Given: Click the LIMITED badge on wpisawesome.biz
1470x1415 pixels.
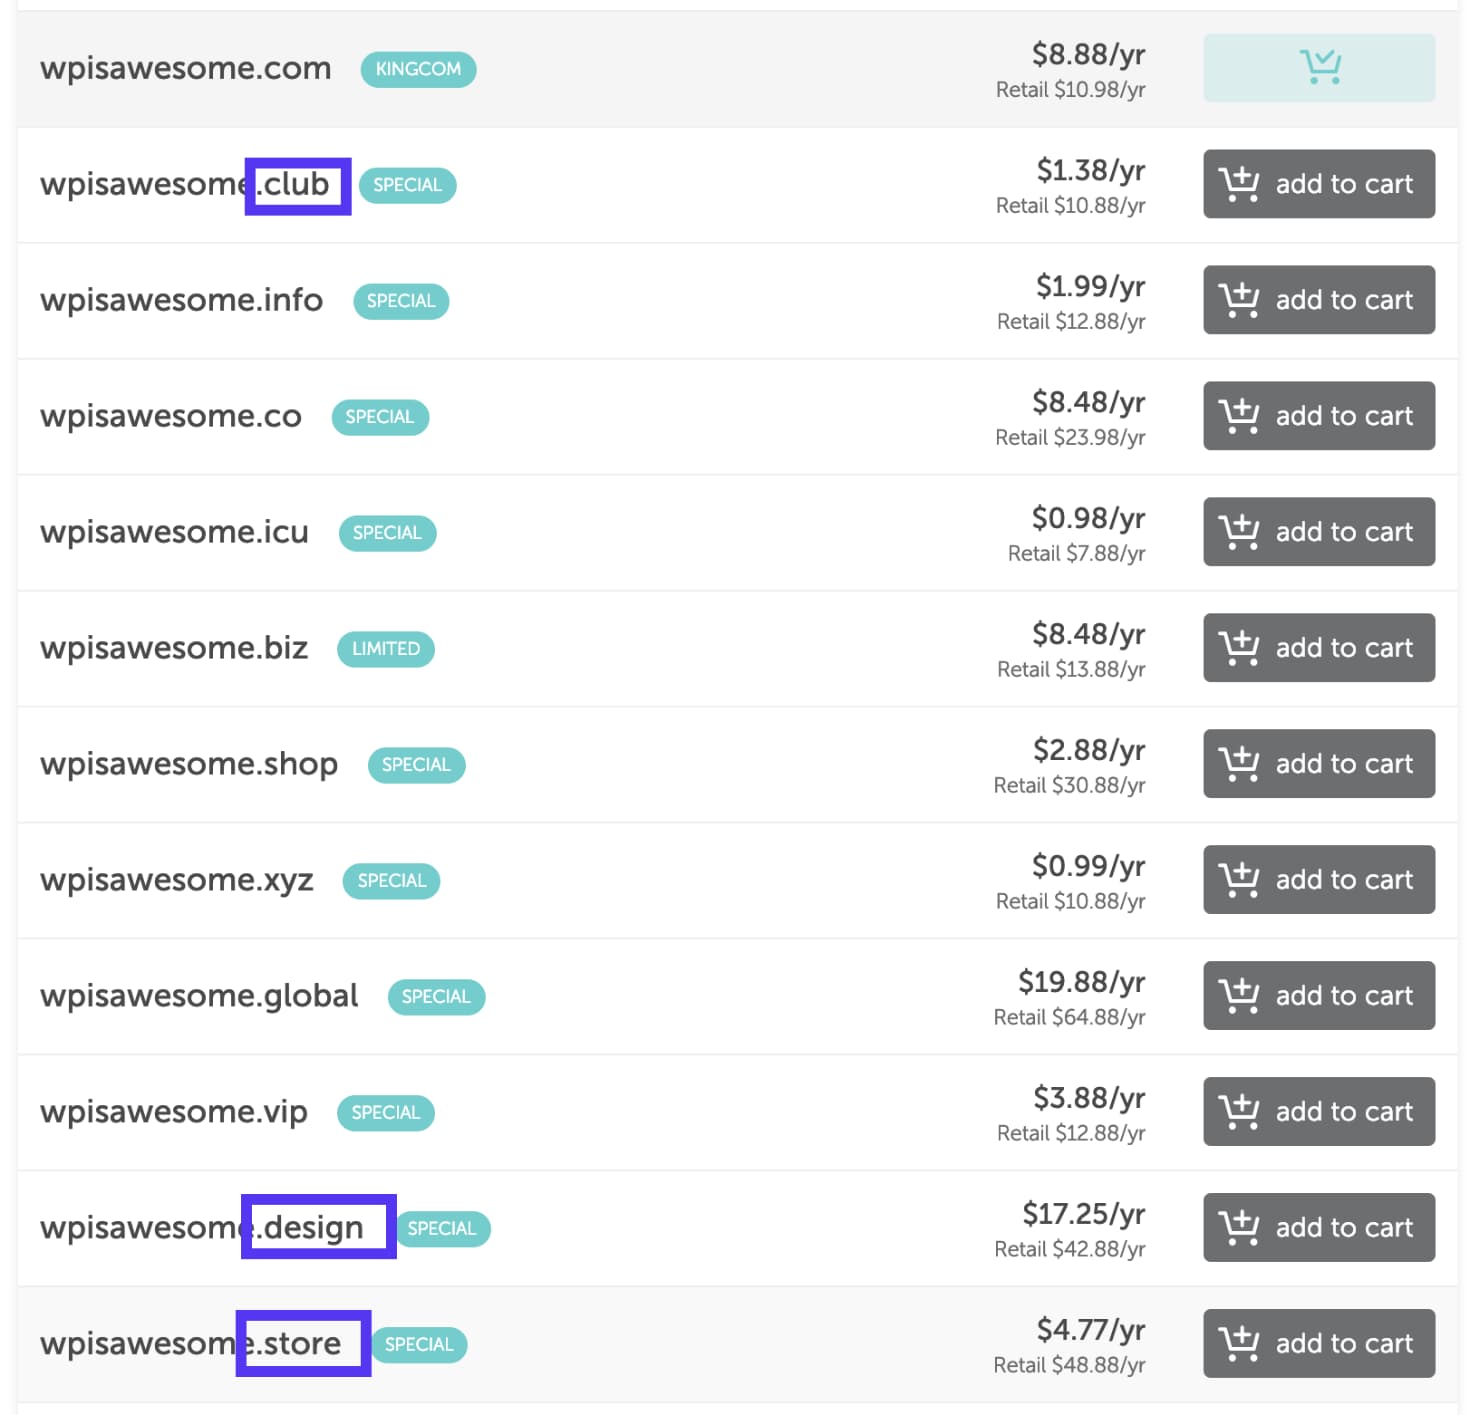Looking at the screenshot, I should (385, 648).
